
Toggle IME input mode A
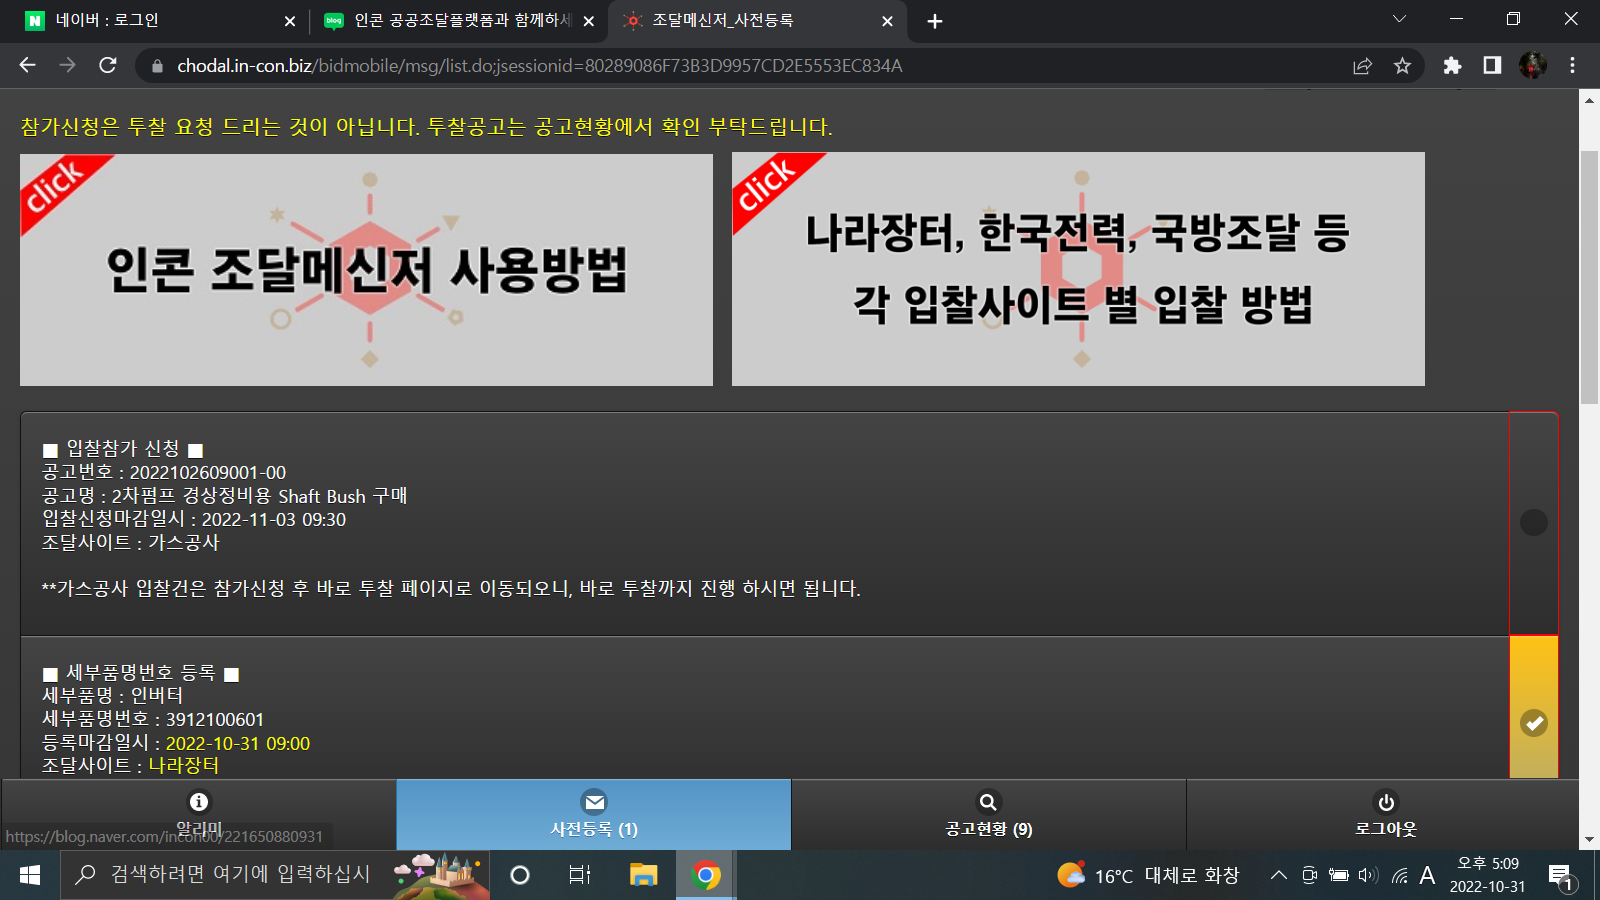pyautogui.click(x=1427, y=875)
